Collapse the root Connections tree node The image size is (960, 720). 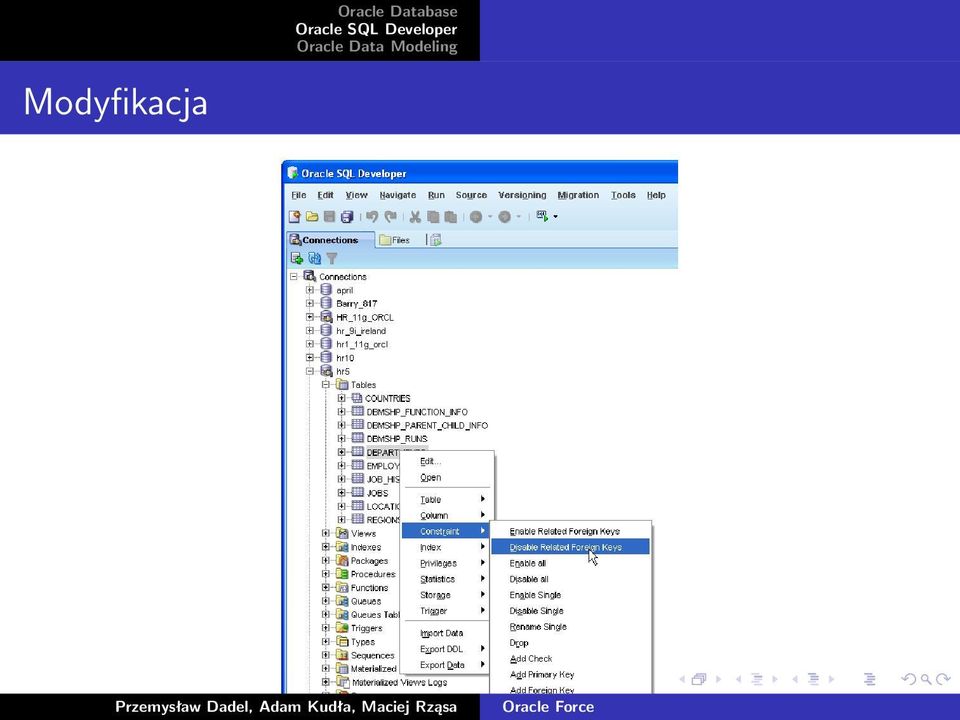pyautogui.click(x=294, y=277)
